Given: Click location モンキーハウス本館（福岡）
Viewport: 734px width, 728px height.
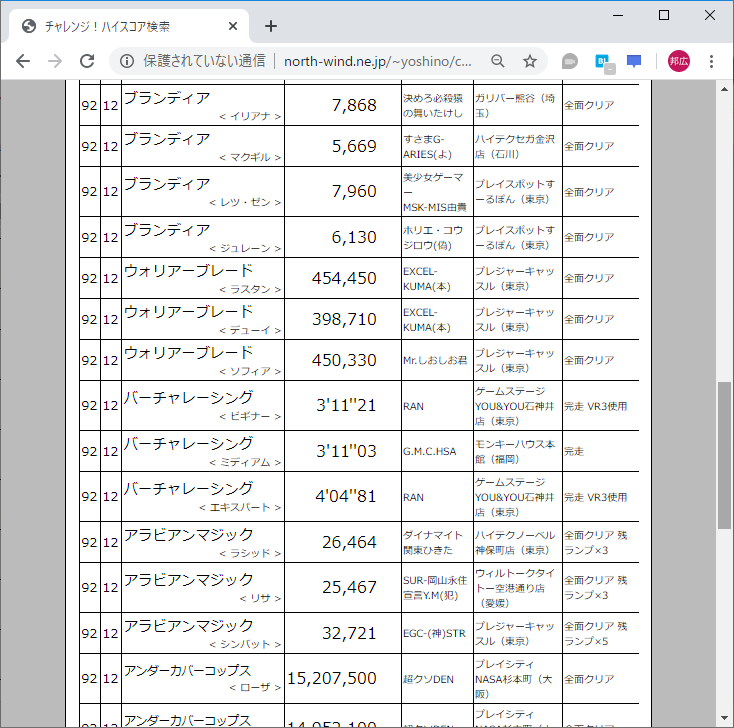Looking at the screenshot, I should [x=515, y=451].
